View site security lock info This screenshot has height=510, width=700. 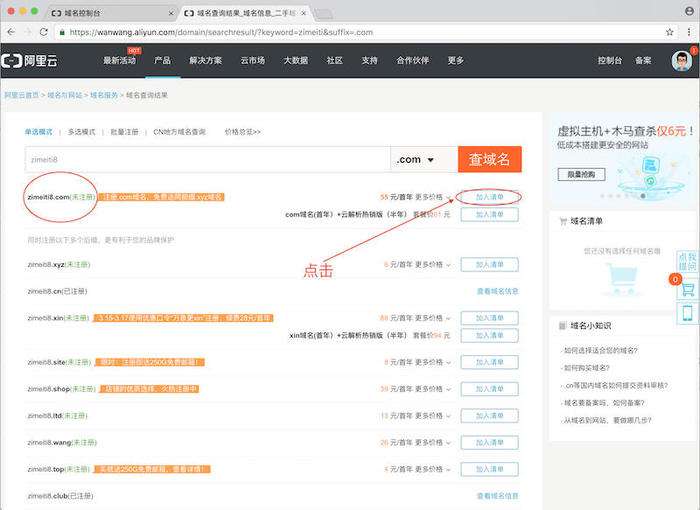(x=62, y=32)
